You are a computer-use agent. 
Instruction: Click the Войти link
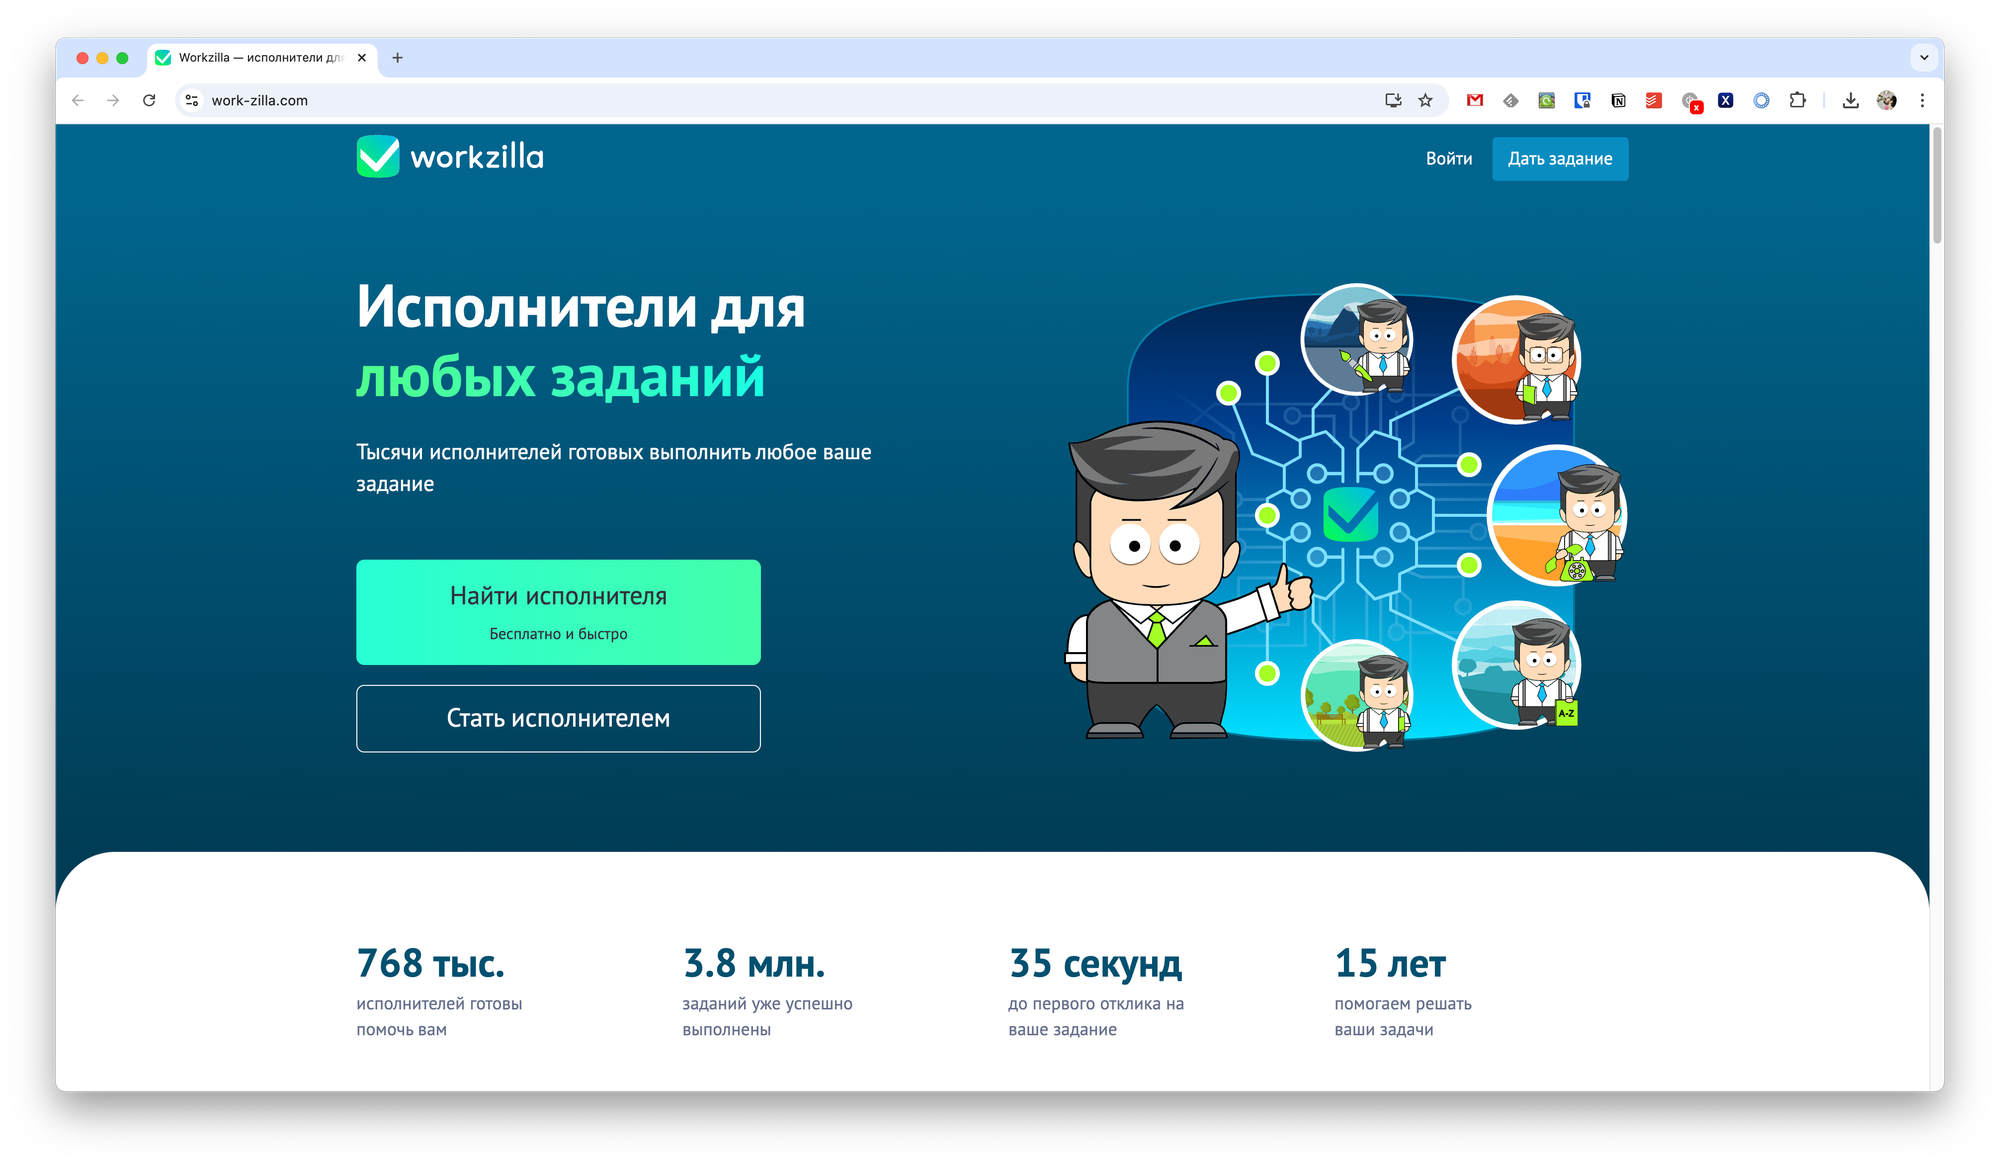click(x=1448, y=159)
